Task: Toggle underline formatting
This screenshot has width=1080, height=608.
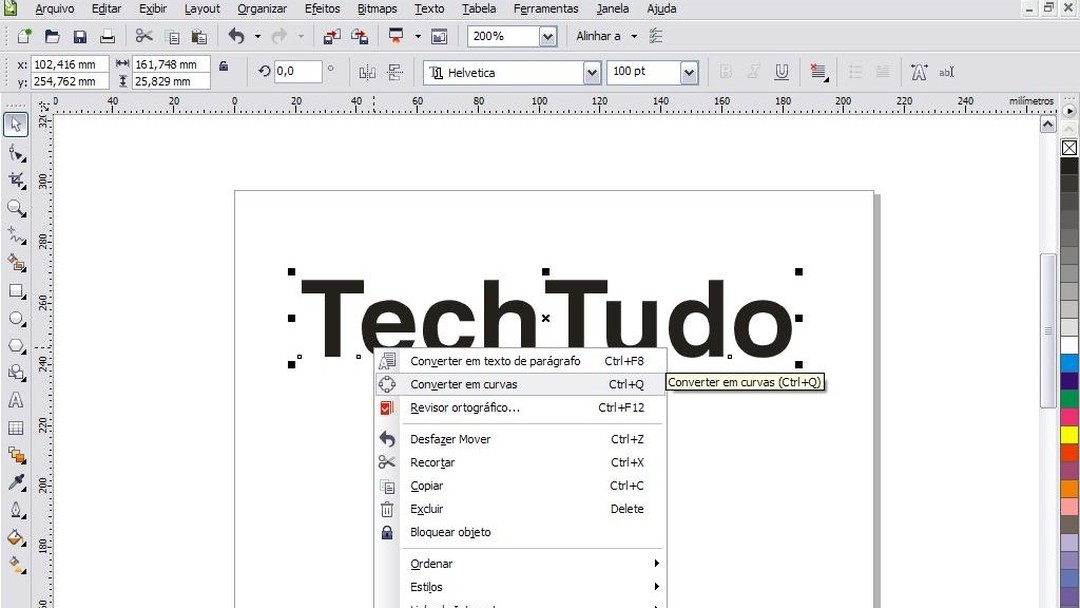Action: point(781,71)
